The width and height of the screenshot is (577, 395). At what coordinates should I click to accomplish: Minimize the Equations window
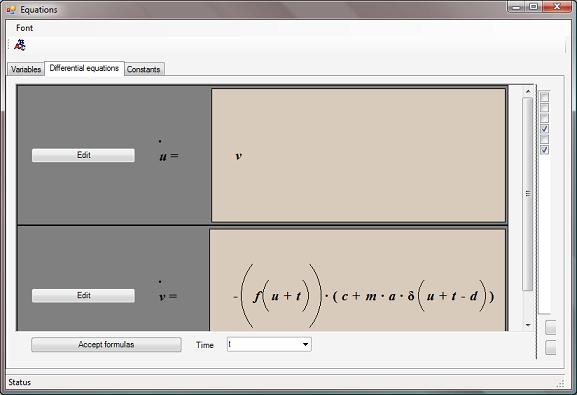(x=516, y=7)
